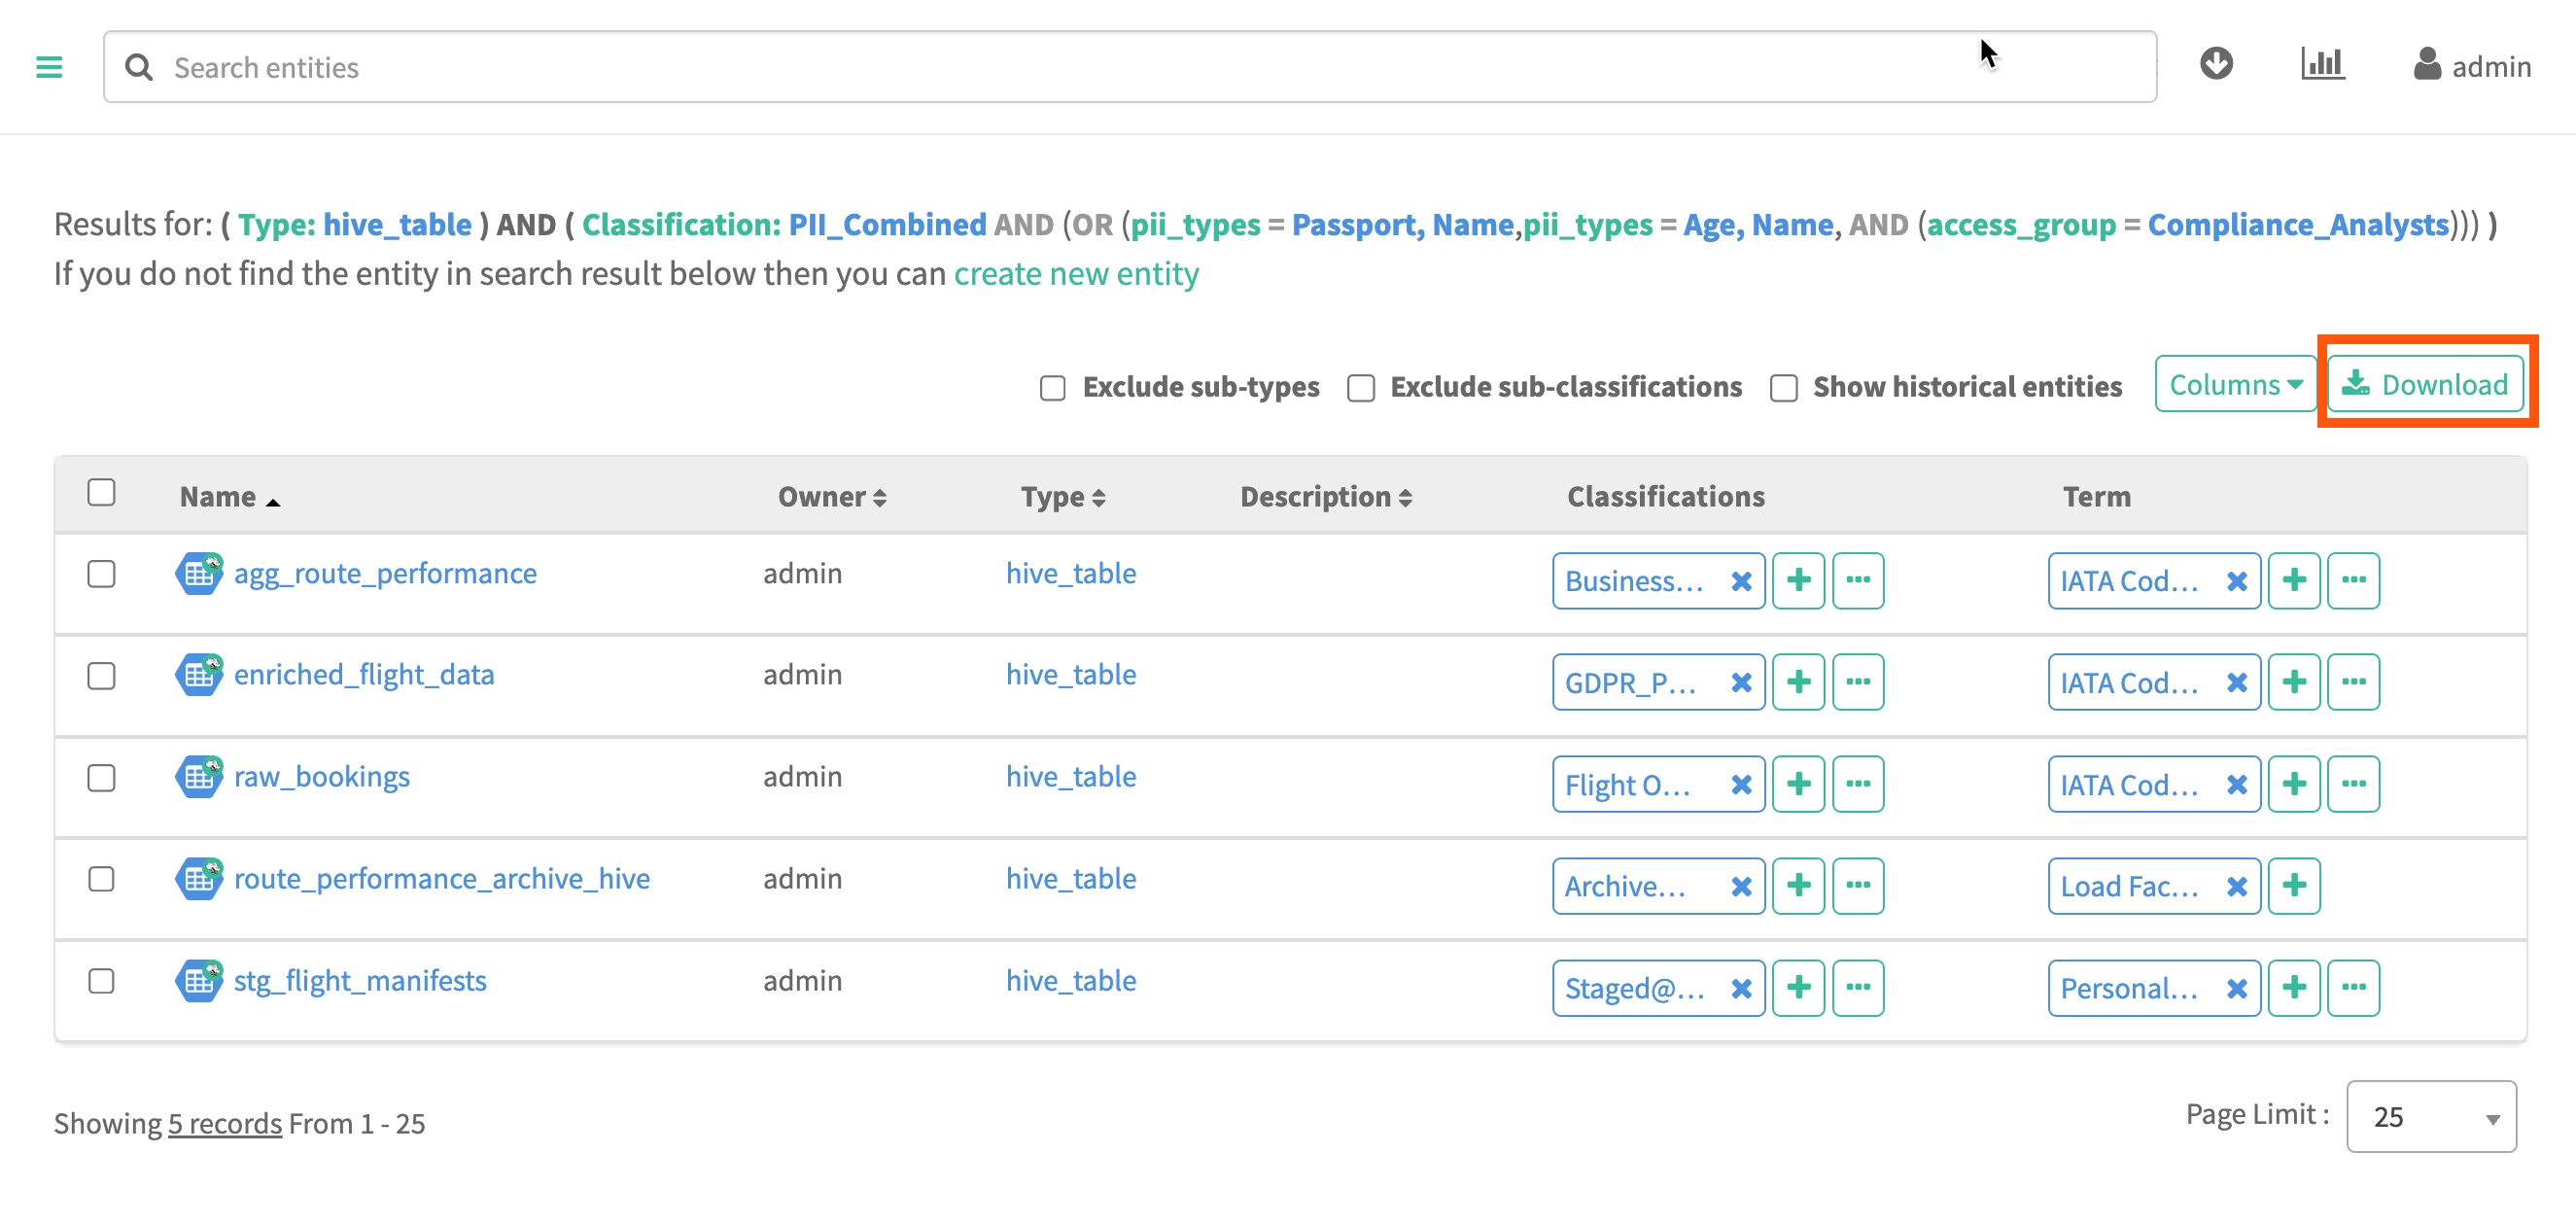Open the statistics bar chart icon
Screen dimensions: 2576x1223
2322,64
